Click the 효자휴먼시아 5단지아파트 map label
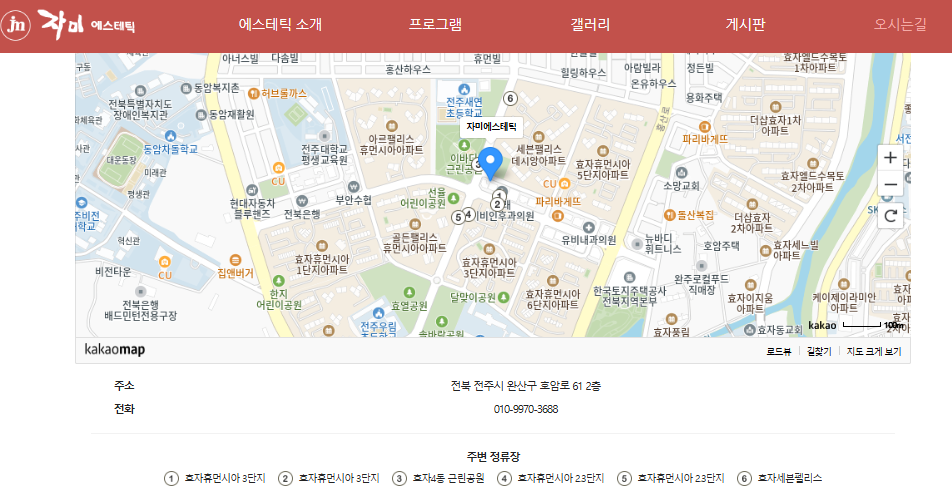Image resolution: width=952 pixels, height=495 pixels. 603,169
